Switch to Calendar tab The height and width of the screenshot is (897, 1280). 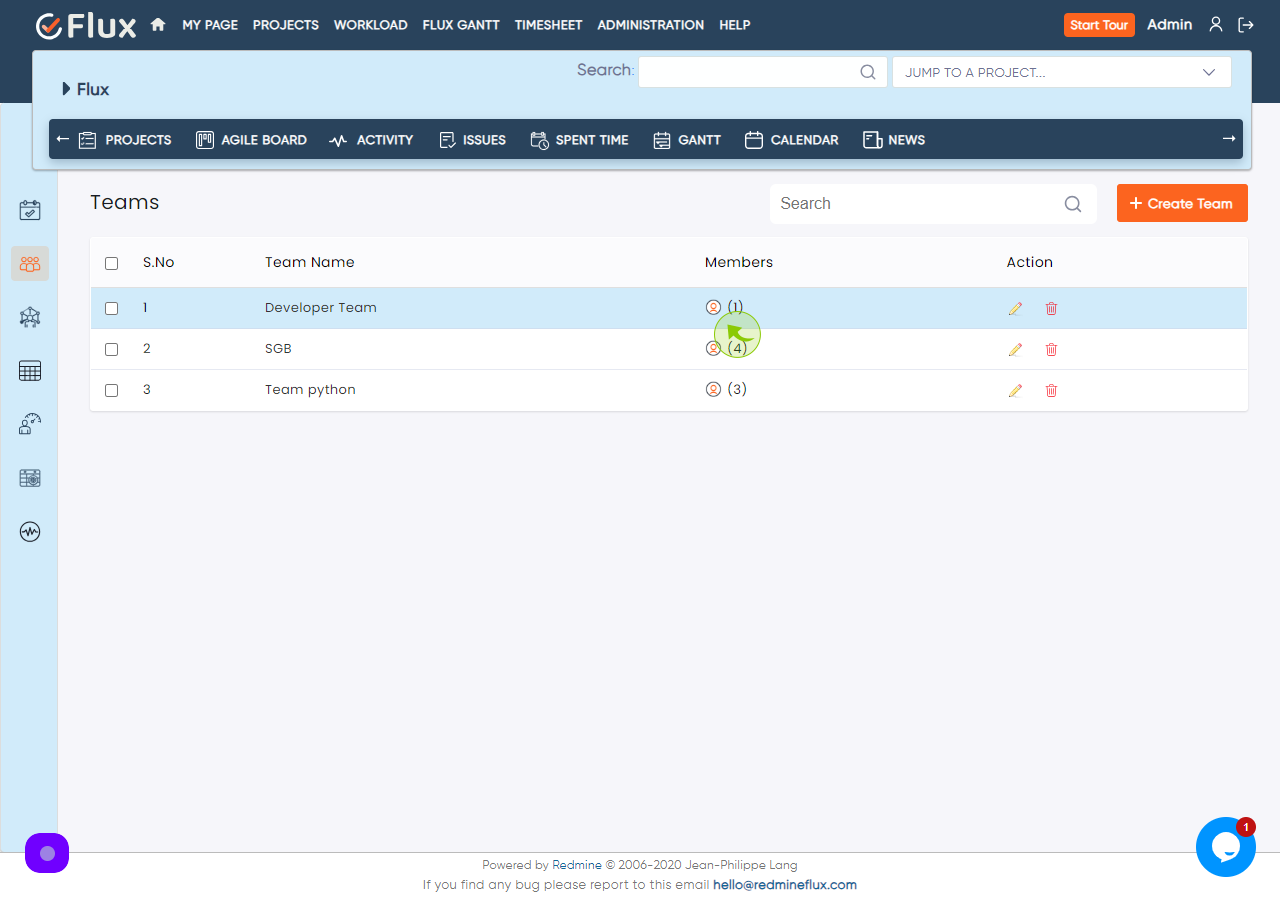(792, 140)
